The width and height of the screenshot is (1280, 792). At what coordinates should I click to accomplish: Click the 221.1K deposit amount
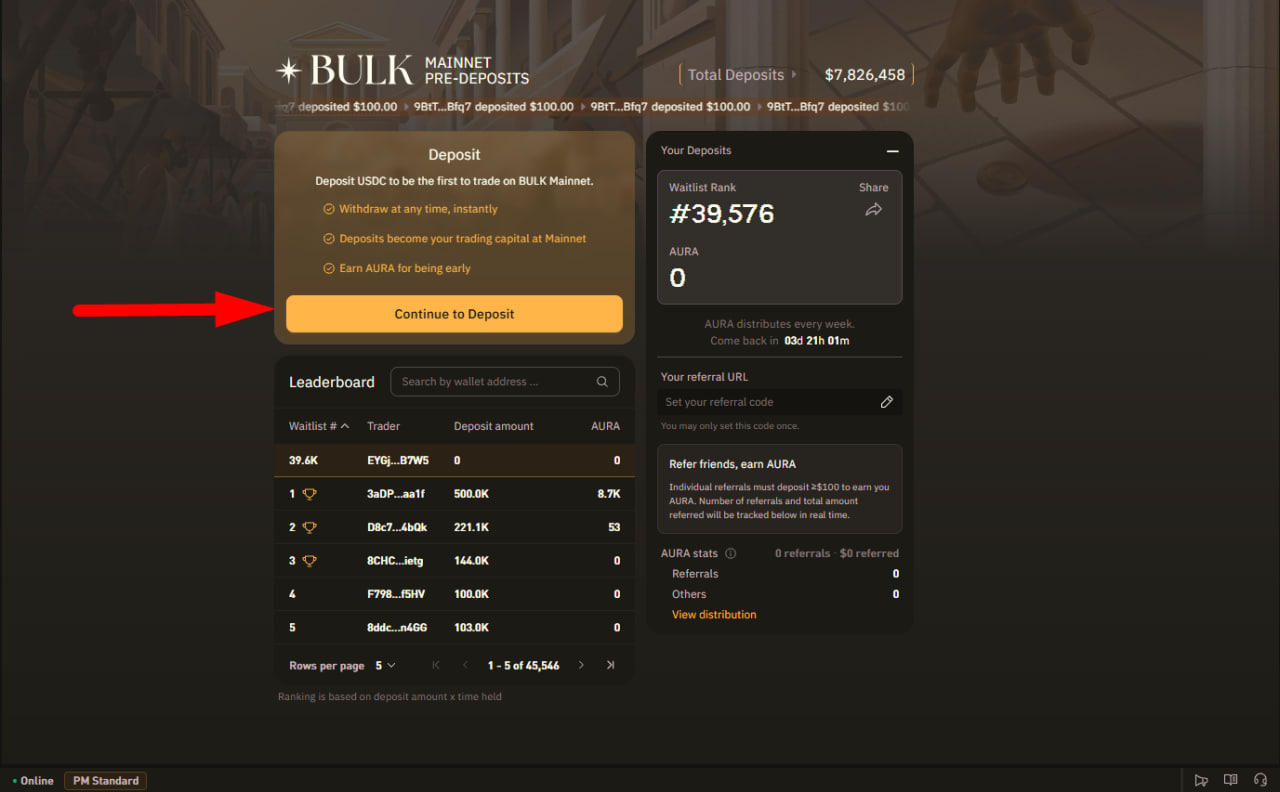pyautogui.click(x=471, y=527)
